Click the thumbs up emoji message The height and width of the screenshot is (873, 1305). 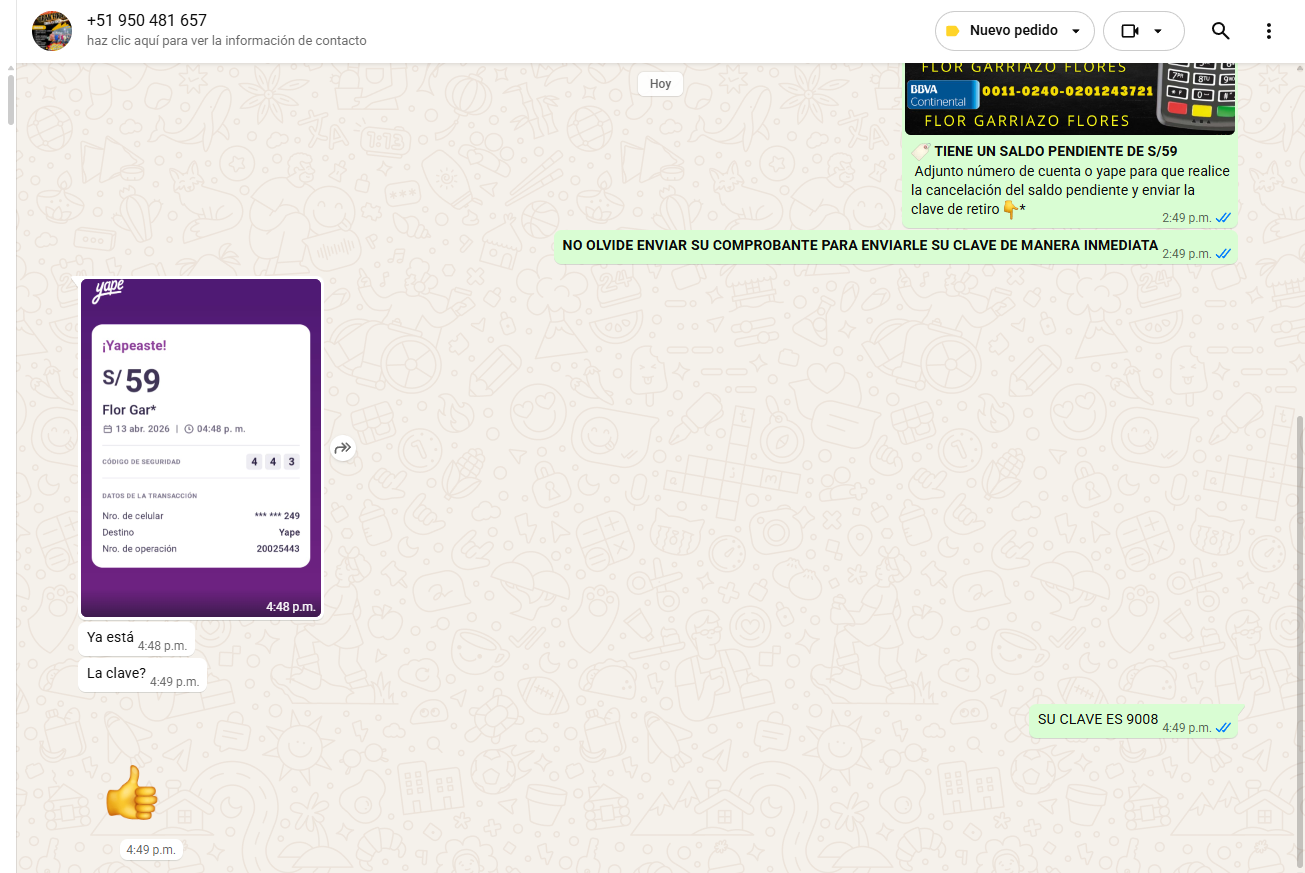(x=132, y=794)
